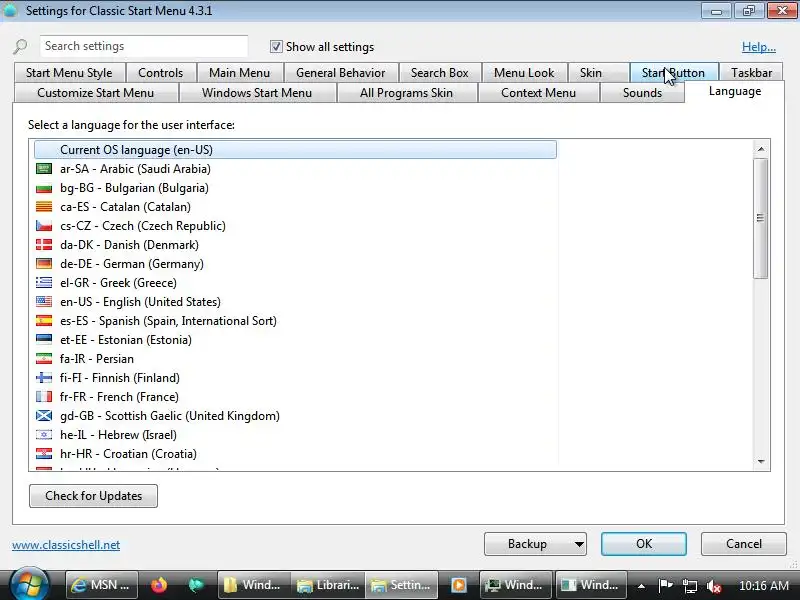800x600 pixels.
Task: Select Current OS language (en-US) row
Action: click(295, 150)
